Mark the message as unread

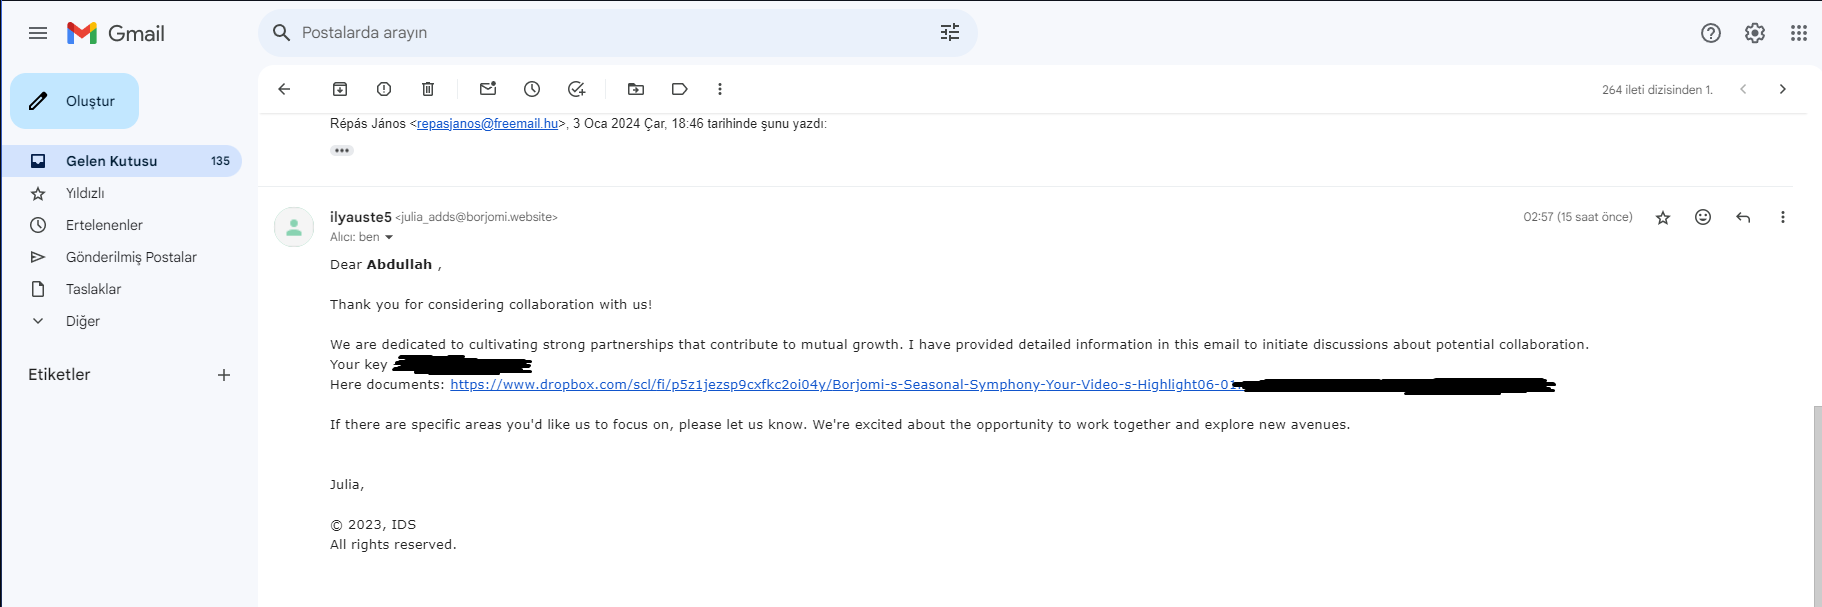tap(488, 89)
